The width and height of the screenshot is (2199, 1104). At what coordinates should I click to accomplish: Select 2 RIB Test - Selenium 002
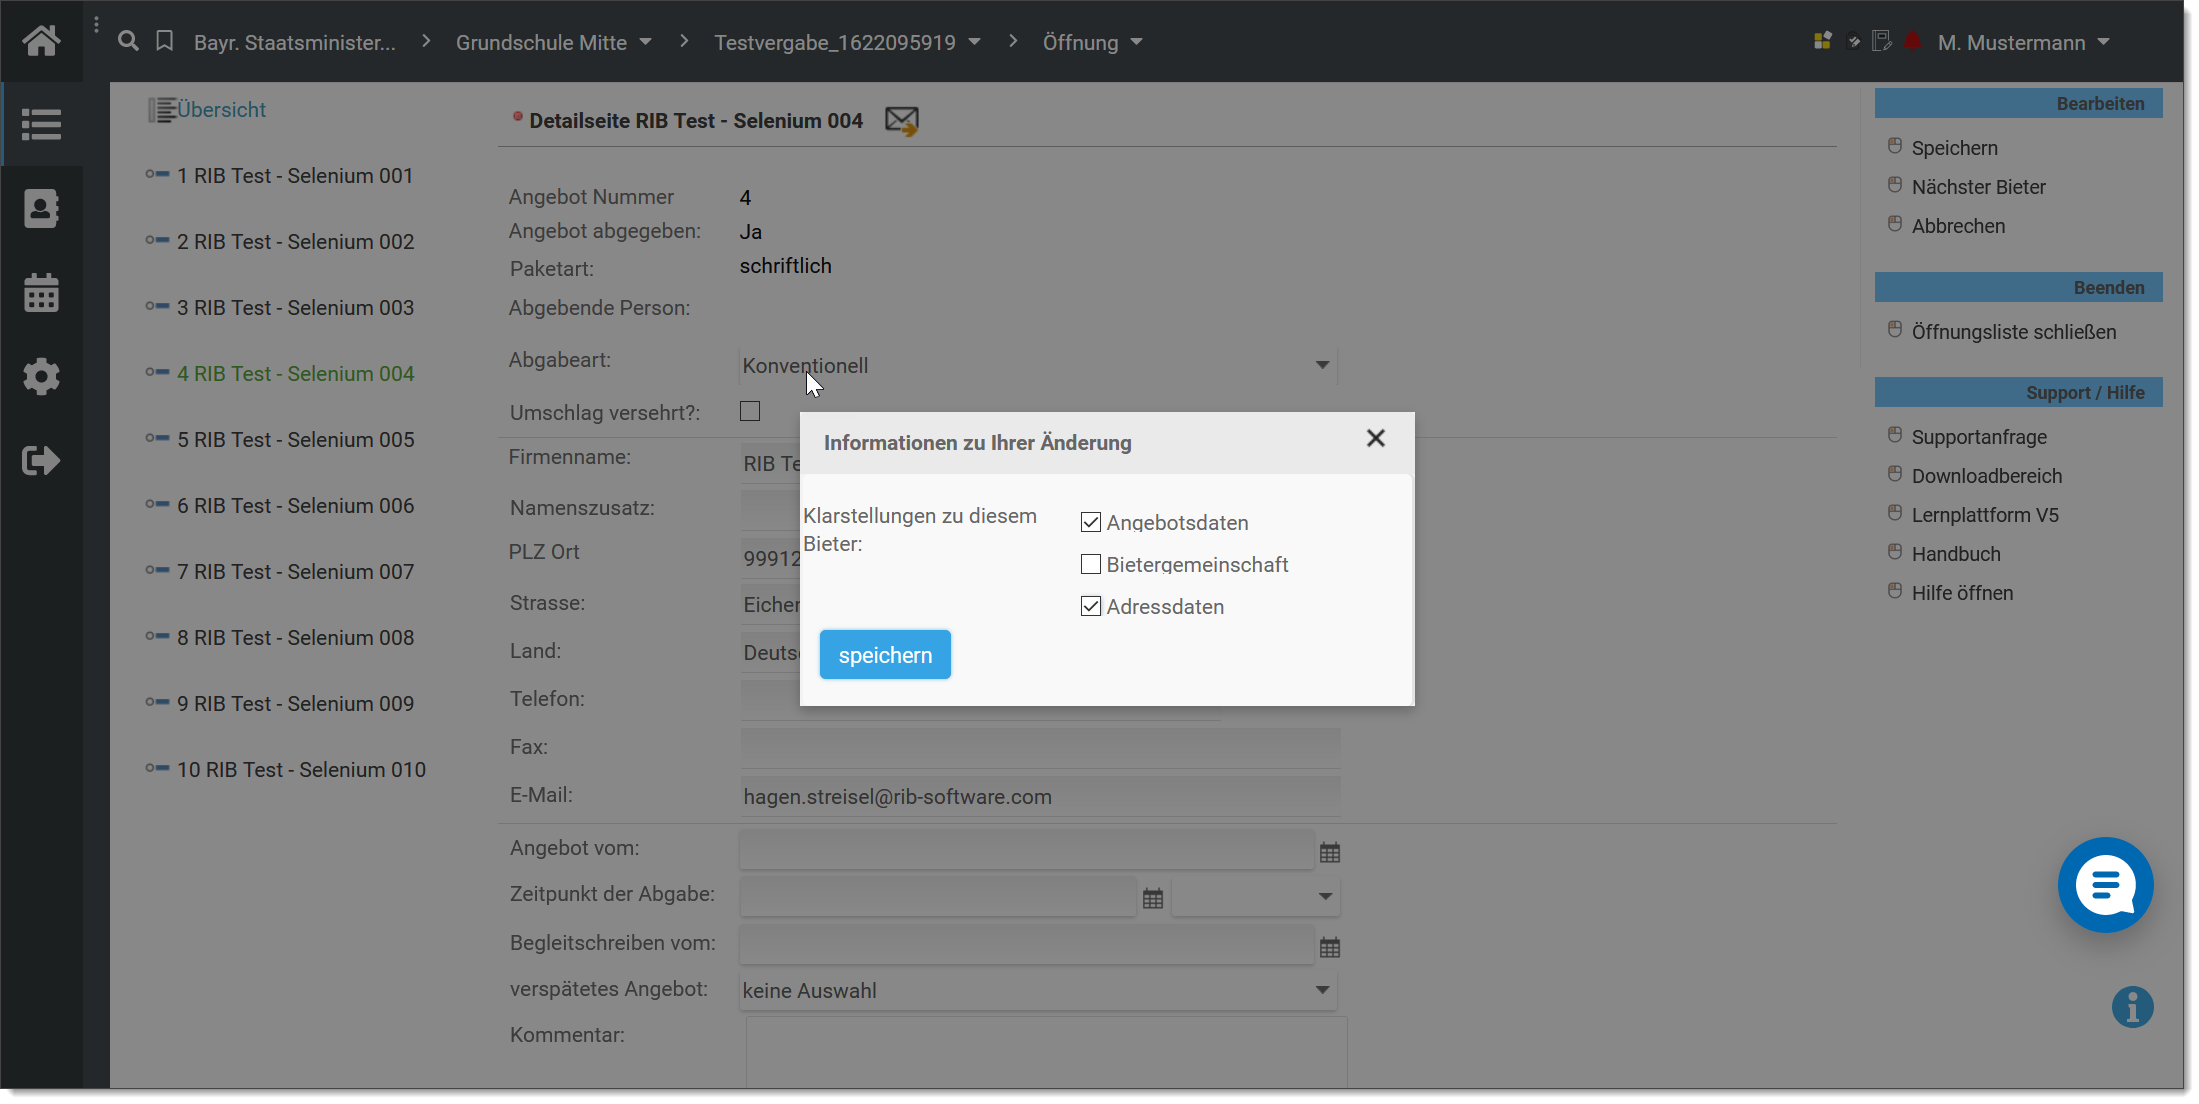[295, 241]
